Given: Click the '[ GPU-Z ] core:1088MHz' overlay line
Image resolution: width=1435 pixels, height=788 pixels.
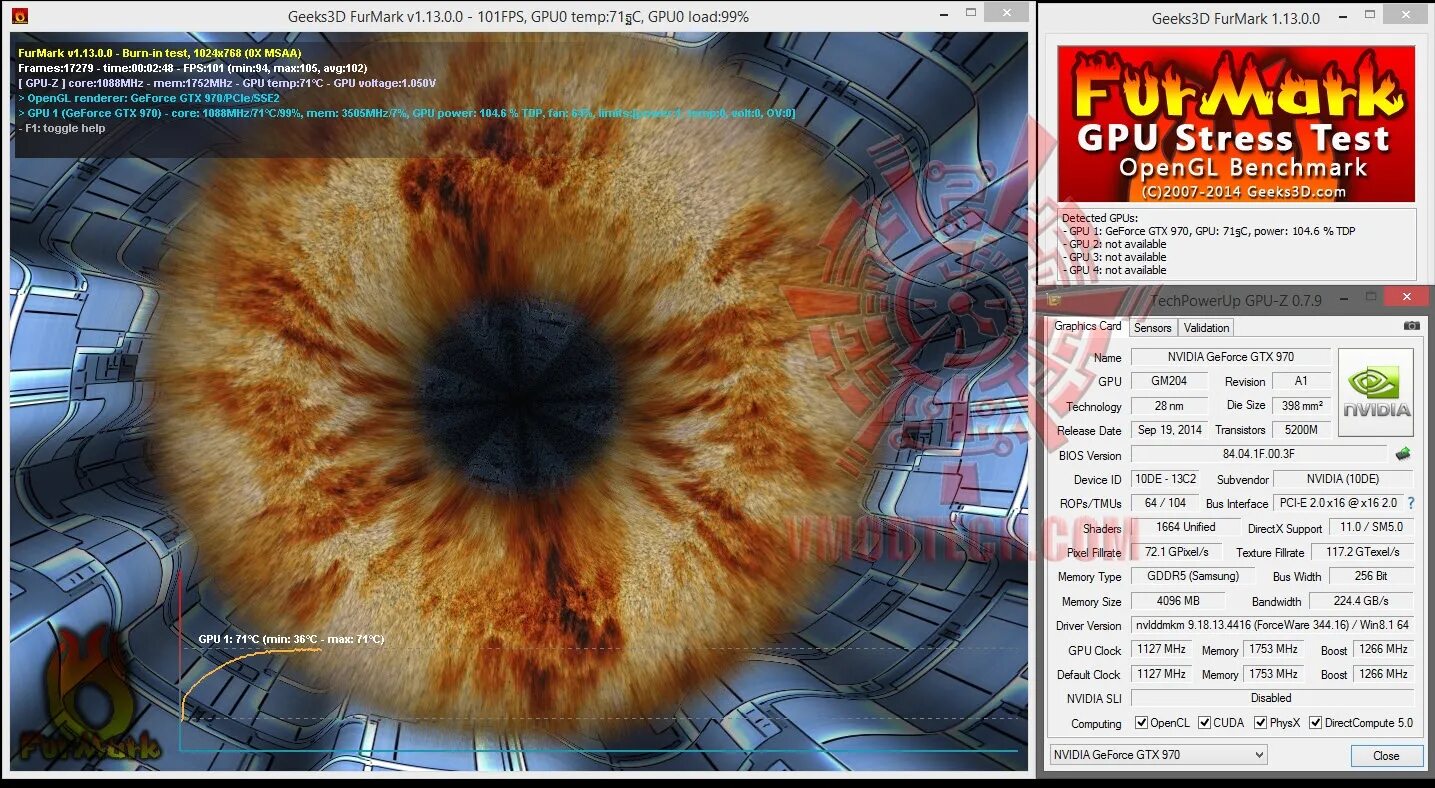Looking at the screenshot, I should (227, 83).
